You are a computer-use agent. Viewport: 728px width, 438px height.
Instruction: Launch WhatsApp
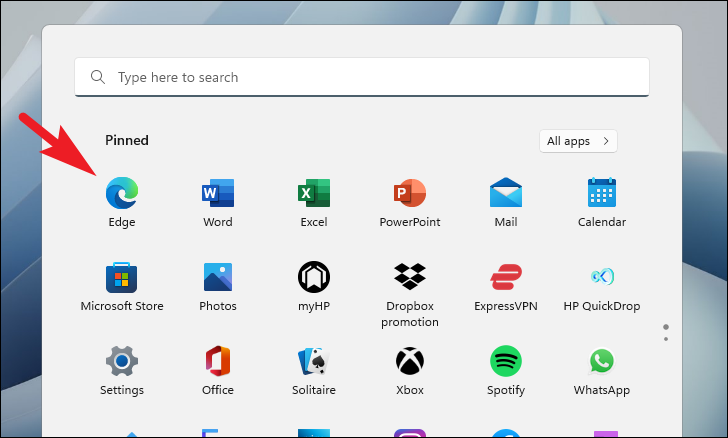pos(602,361)
